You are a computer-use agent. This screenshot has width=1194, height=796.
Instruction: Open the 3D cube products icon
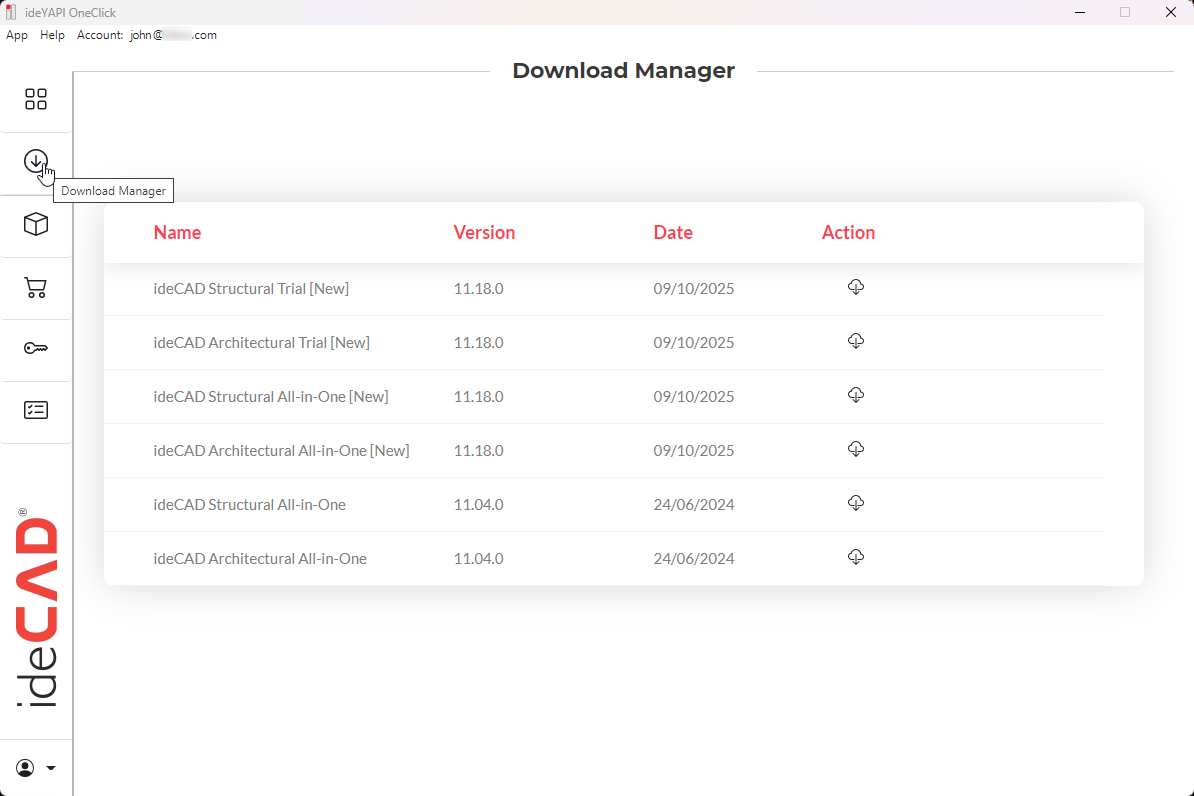tap(36, 224)
